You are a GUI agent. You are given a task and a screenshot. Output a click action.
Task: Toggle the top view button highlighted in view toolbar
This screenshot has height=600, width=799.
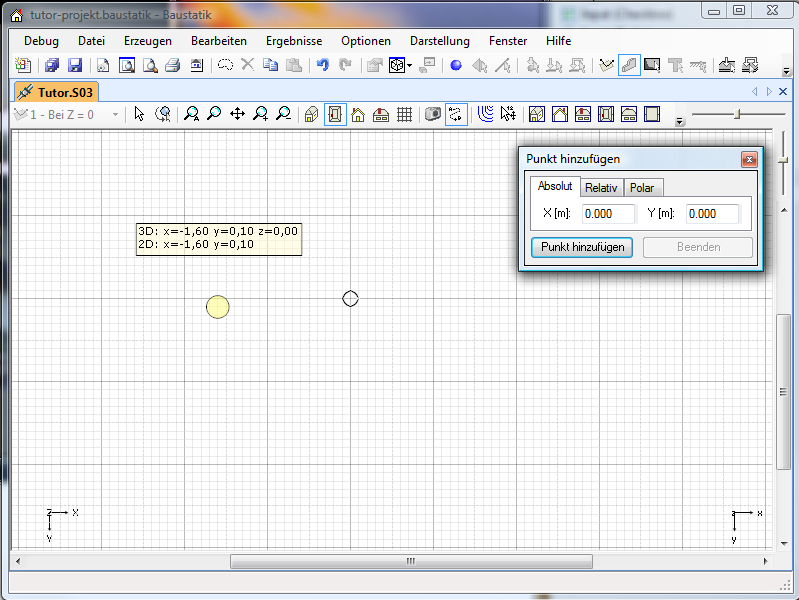[x=335, y=114]
